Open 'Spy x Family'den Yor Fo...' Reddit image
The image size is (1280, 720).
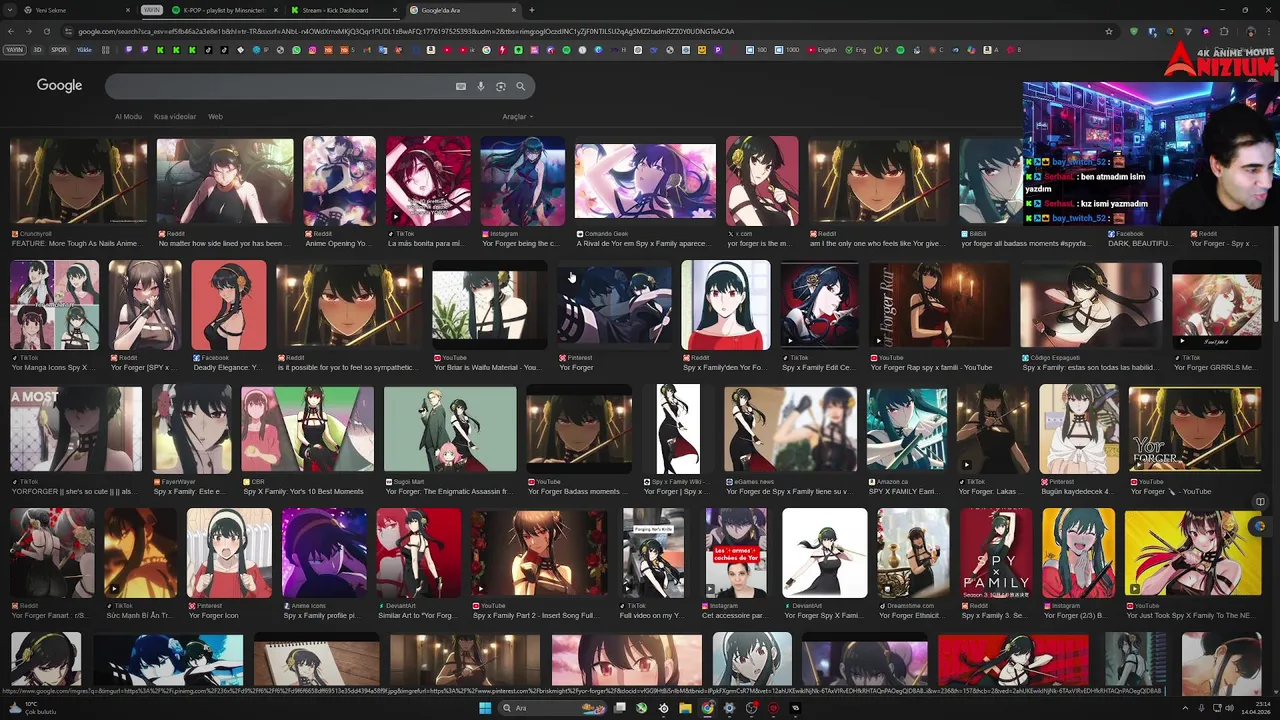coord(726,305)
